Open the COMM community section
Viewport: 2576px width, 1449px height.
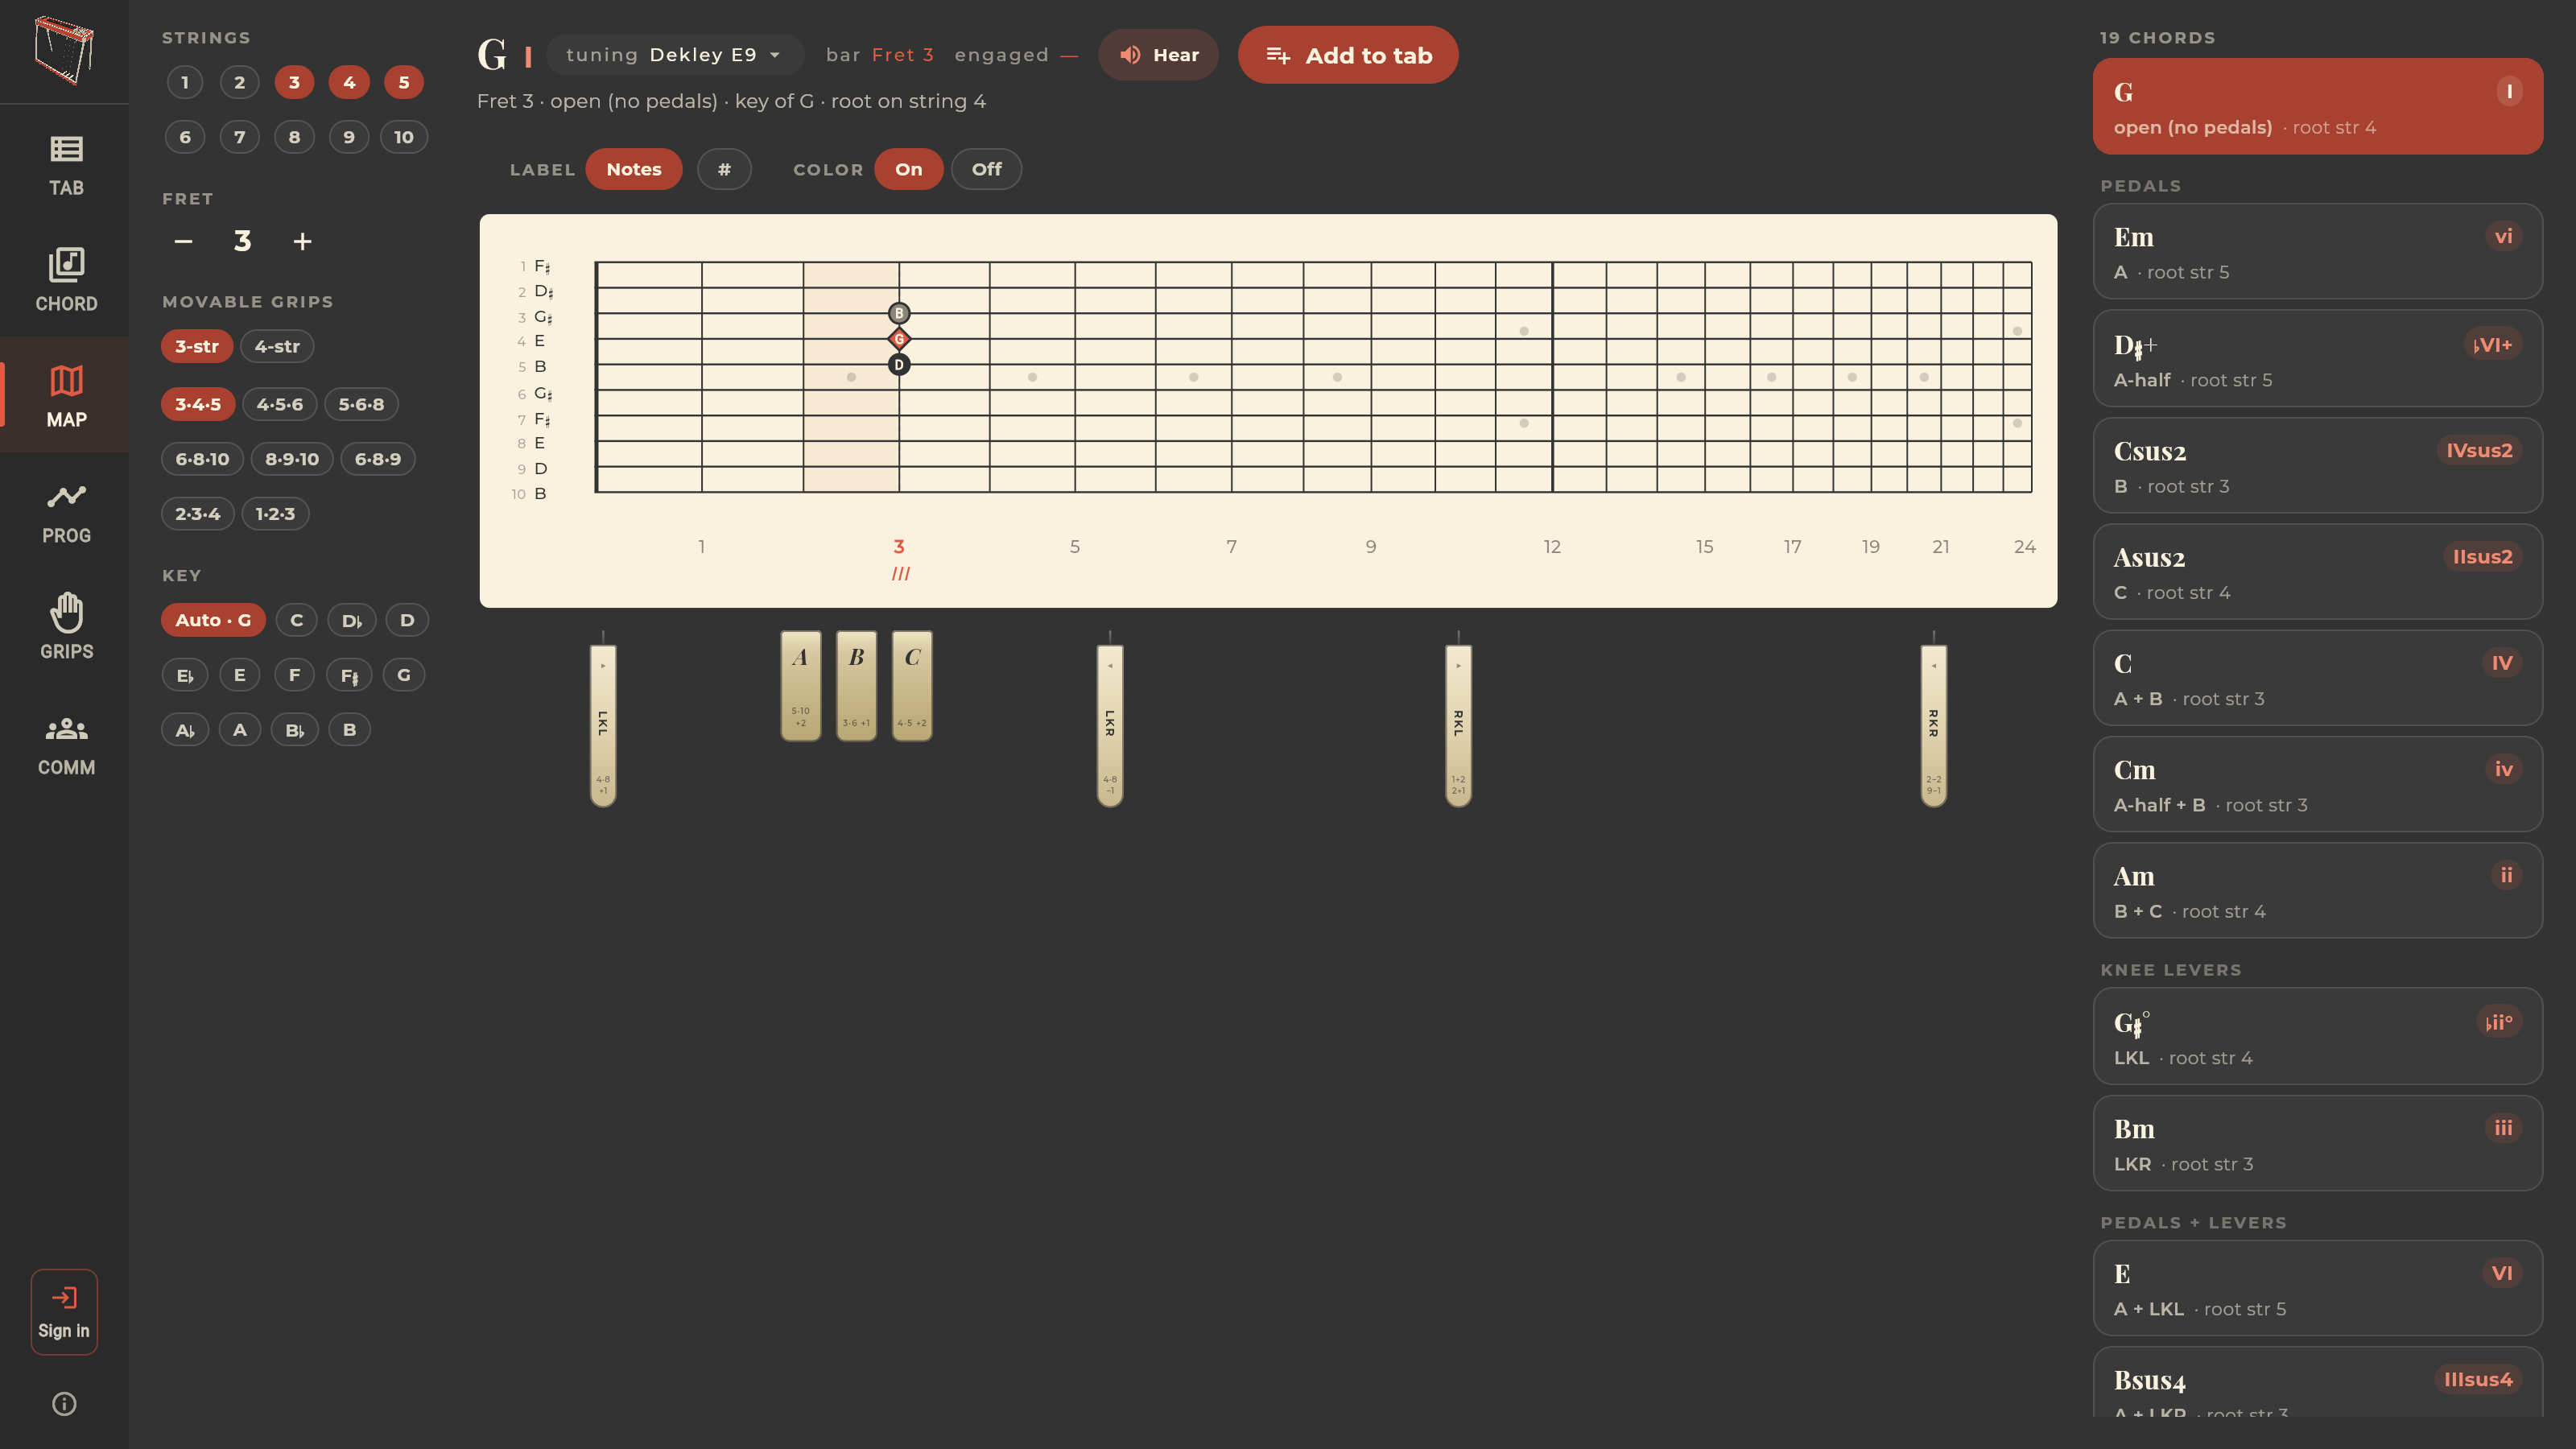click(x=66, y=744)
